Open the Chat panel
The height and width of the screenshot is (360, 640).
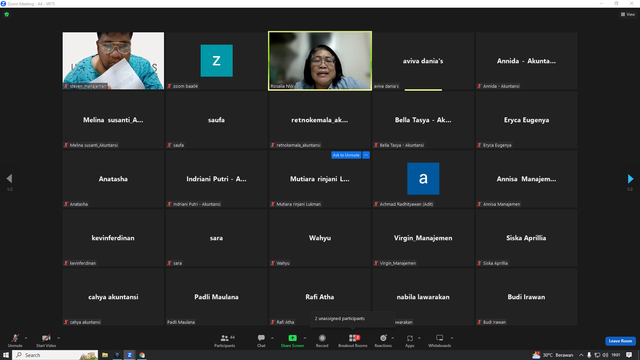(x=261, y=340)
